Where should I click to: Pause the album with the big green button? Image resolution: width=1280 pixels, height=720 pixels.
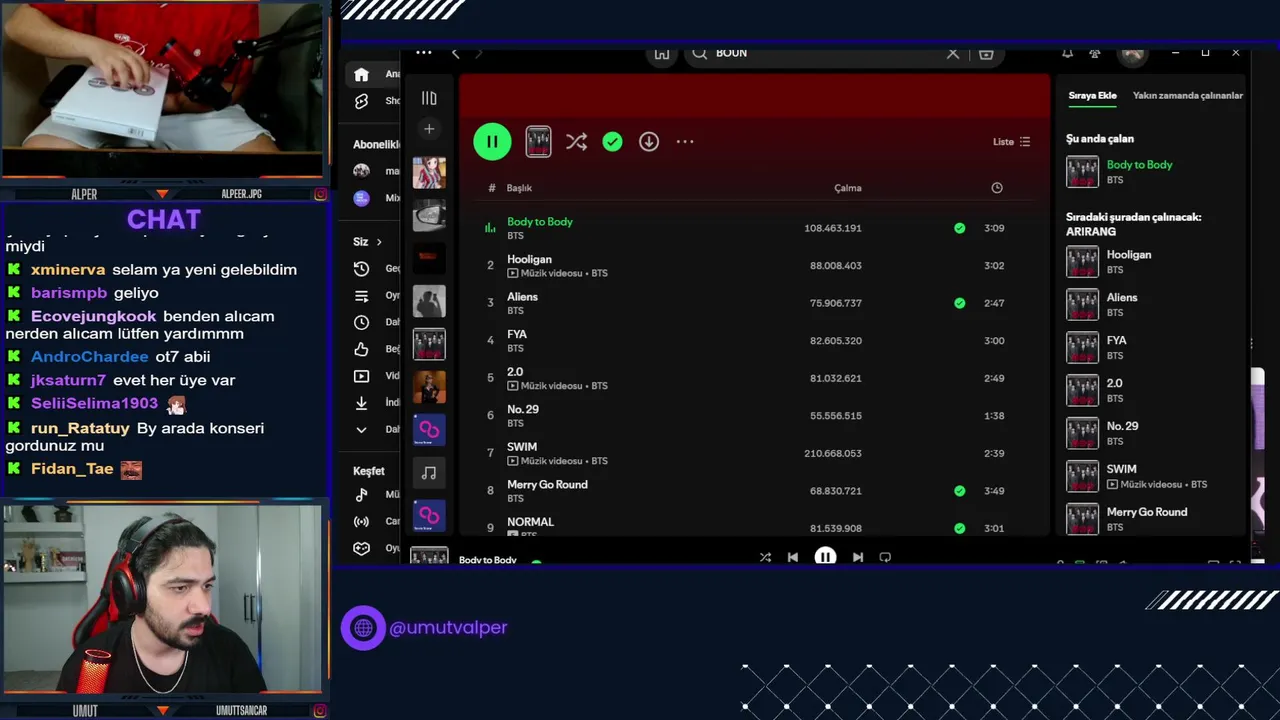click(x=492, y=142)
